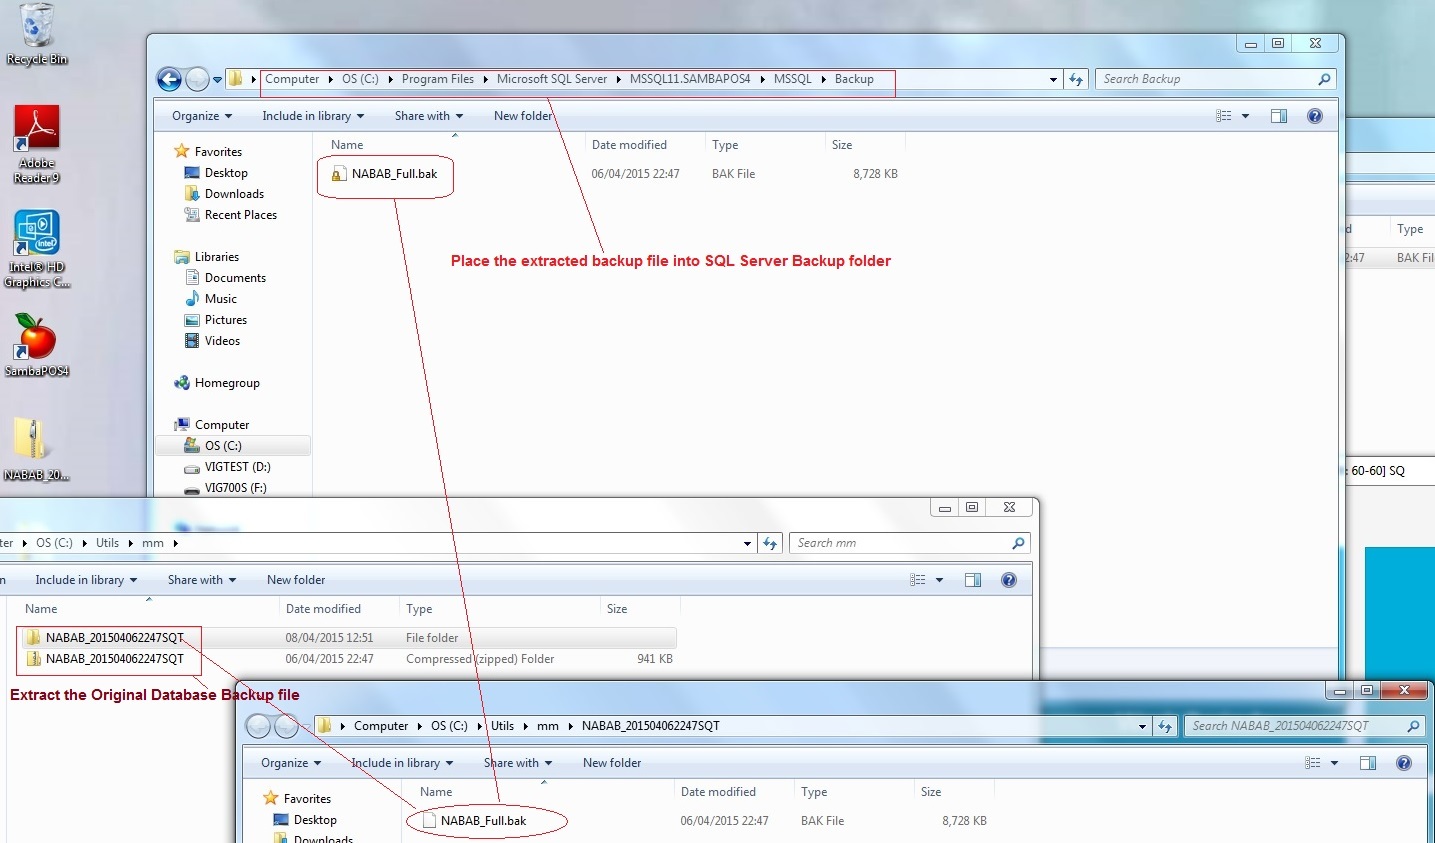This screenshot has height=843, width=1435.
Task: Open the Recycle Bin desktop icon
Action: pos(37,35)
